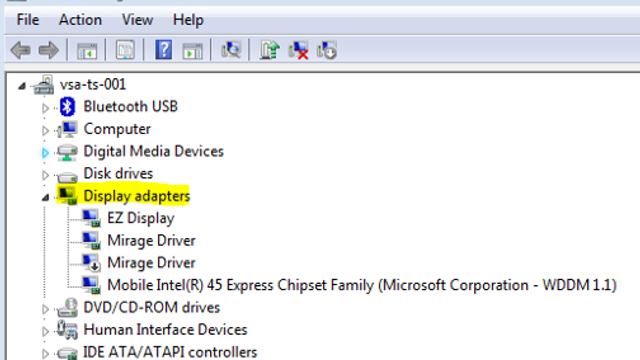Scan for hardware changes icon
Screen dimensions: 640x360
click(231, 50)
